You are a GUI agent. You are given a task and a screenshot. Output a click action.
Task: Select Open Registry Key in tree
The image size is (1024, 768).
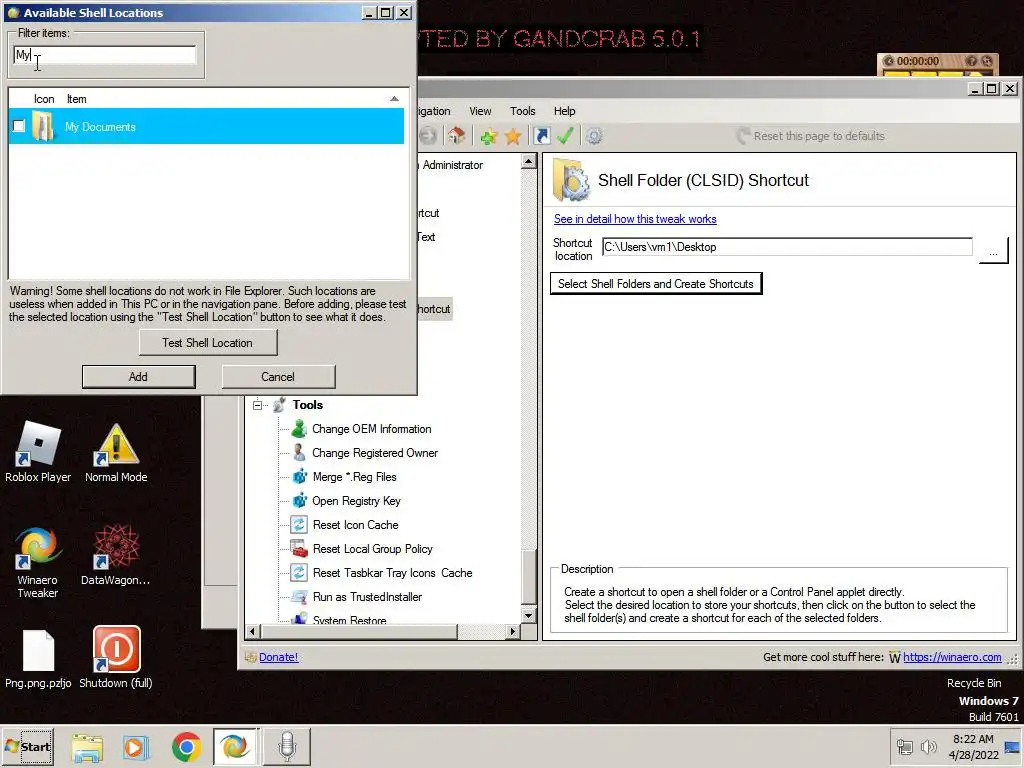click(356, 501)
